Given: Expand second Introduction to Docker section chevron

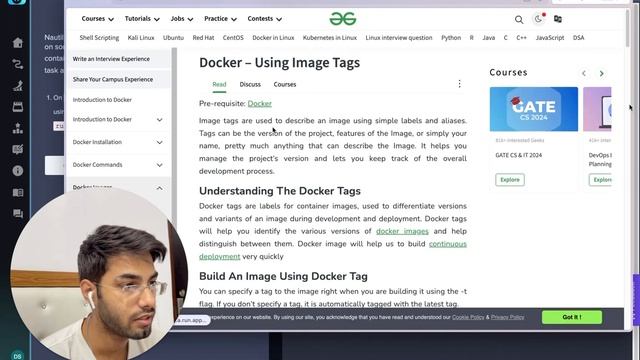Looking at the screenshot, I should (x=160, y=120).
